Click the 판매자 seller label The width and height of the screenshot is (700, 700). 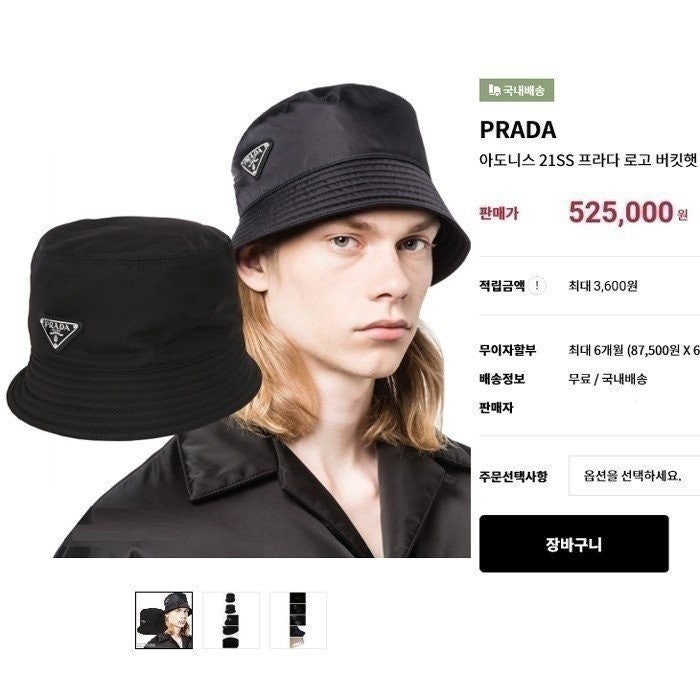[496, 408]
